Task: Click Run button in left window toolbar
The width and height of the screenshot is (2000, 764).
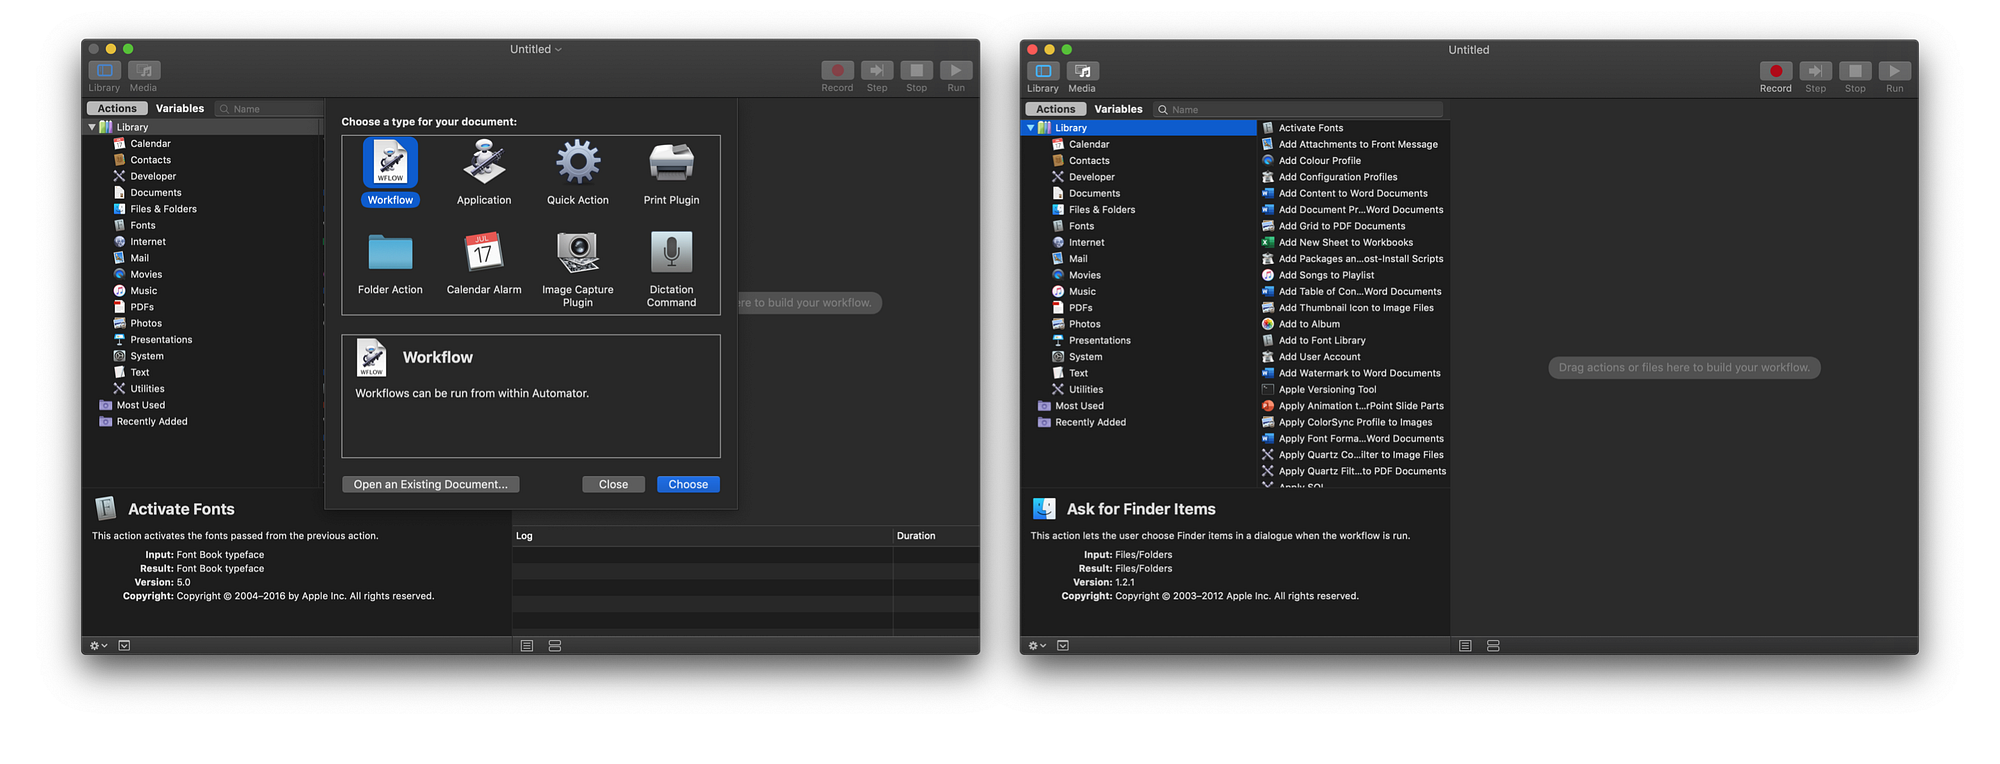Action: click(x=956, y=70)
